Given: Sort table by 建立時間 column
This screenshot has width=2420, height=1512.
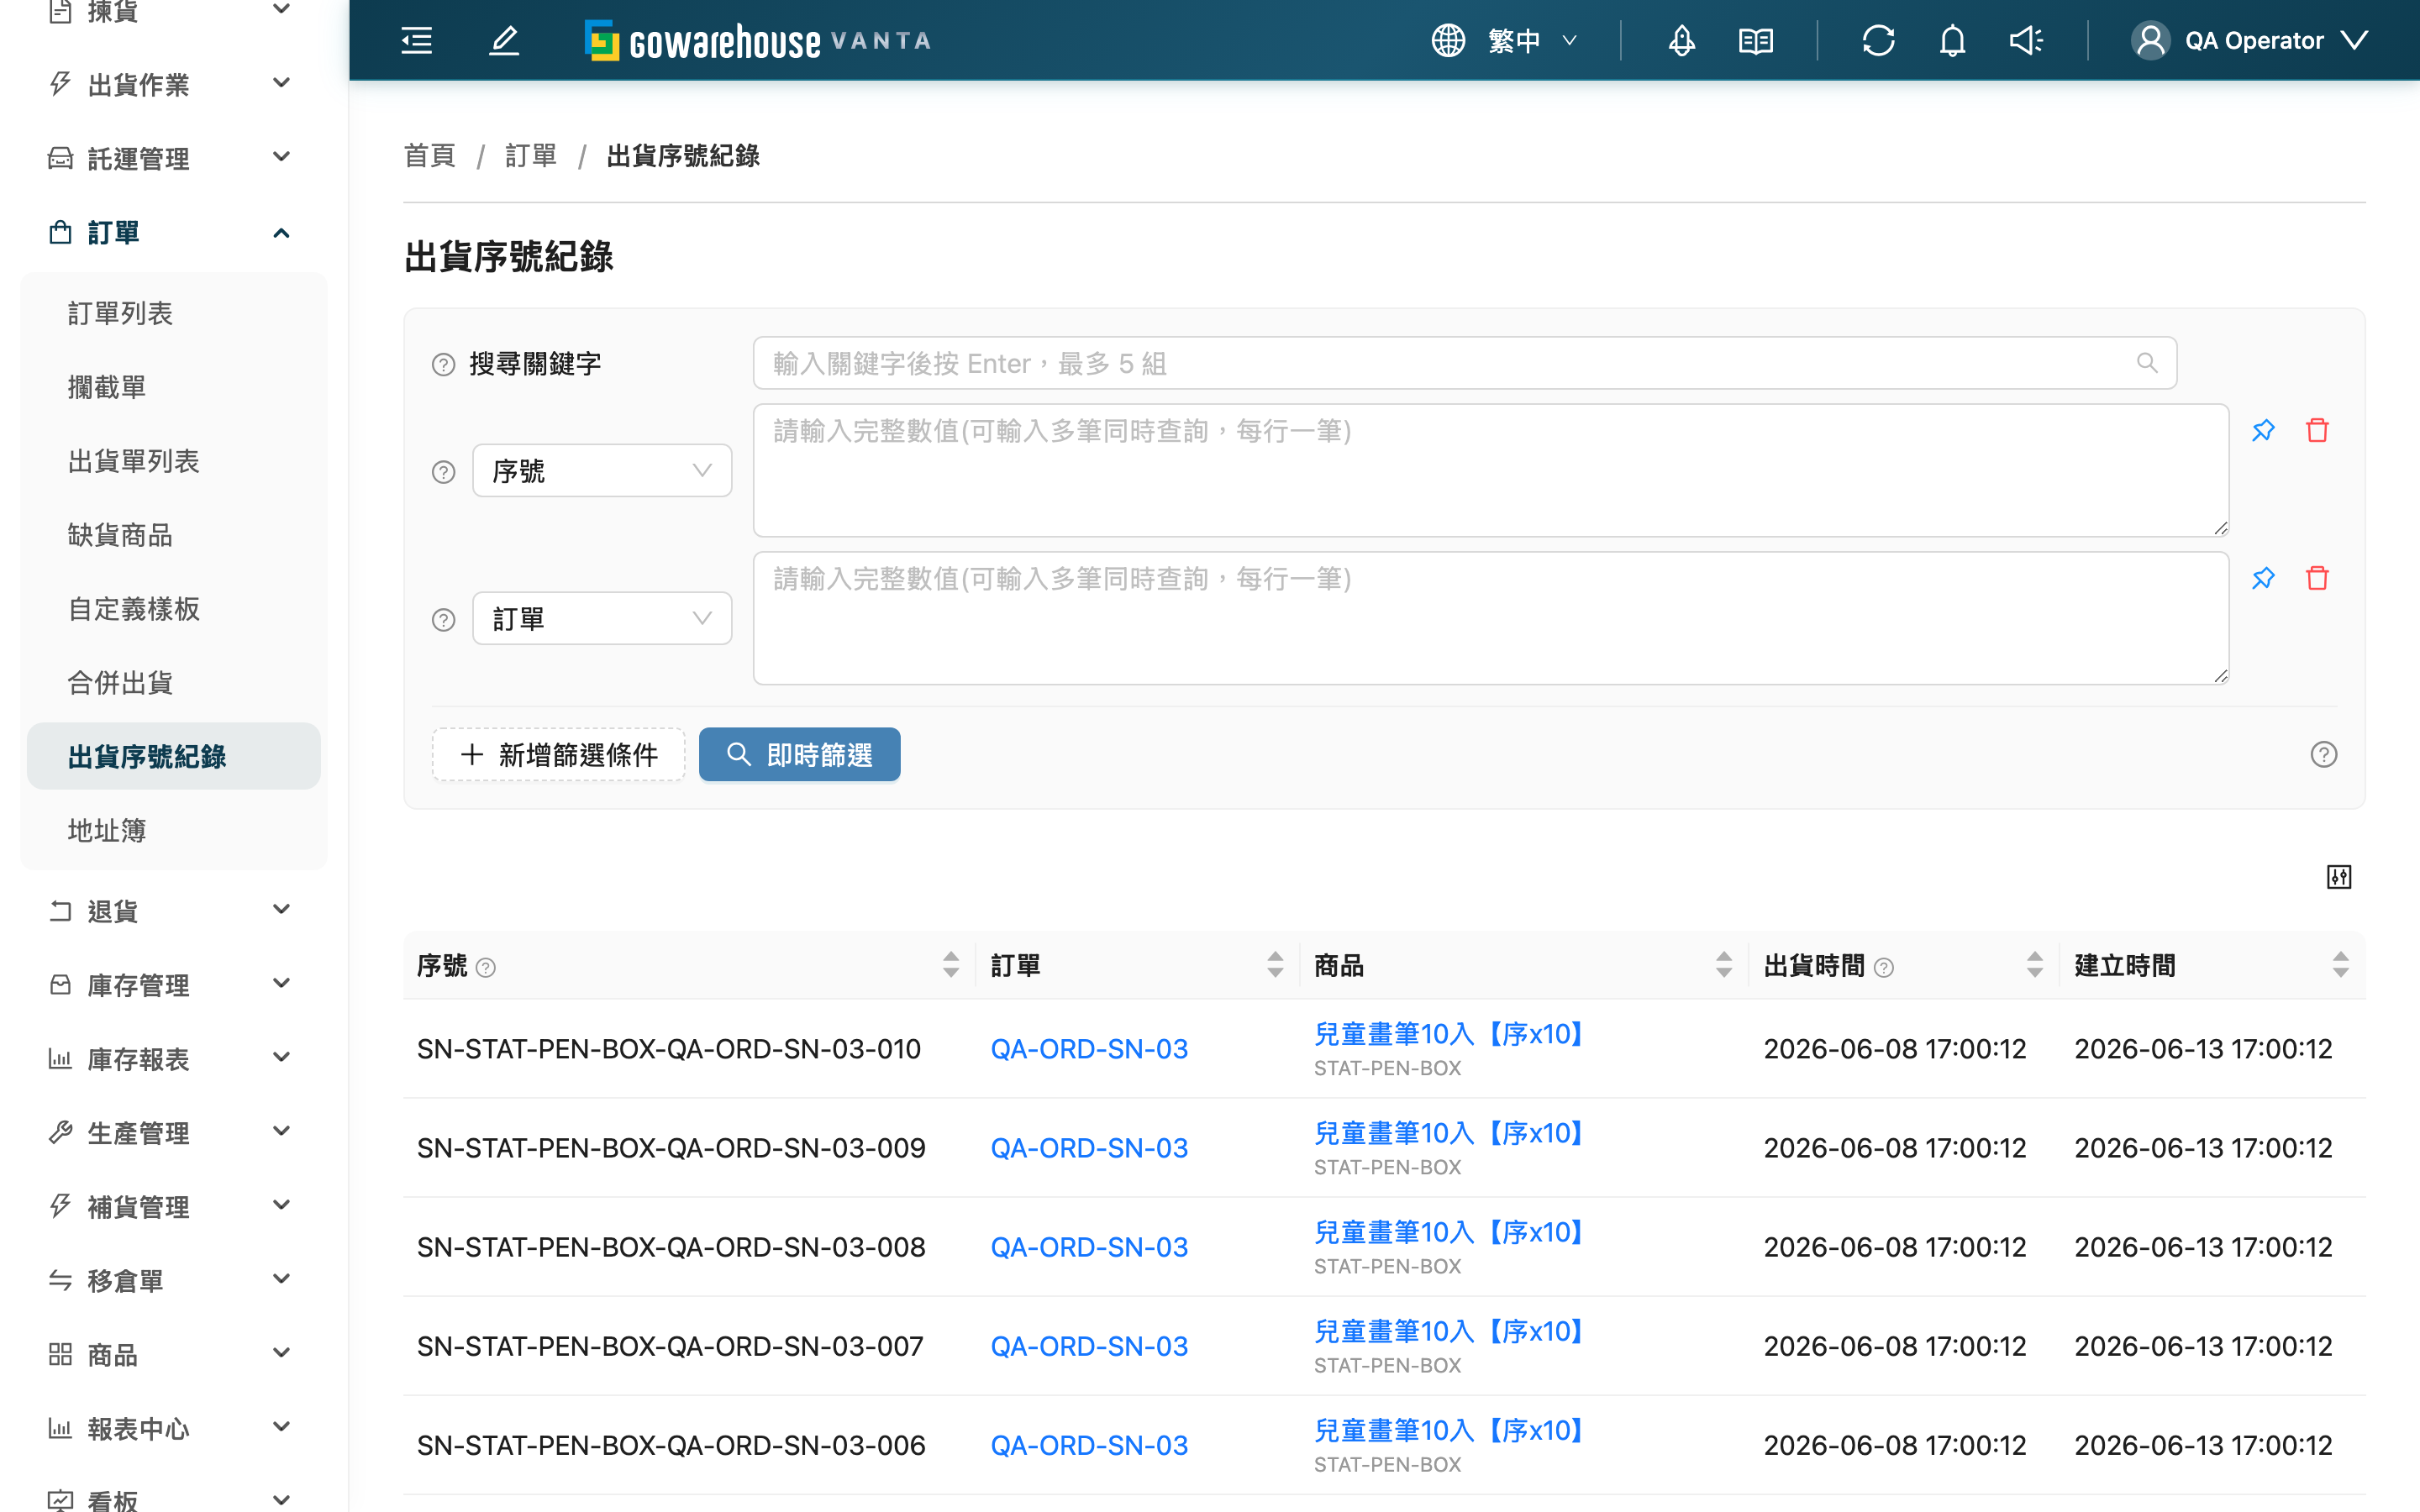Looking at the screenshot, I should [x=2341, y=965].
